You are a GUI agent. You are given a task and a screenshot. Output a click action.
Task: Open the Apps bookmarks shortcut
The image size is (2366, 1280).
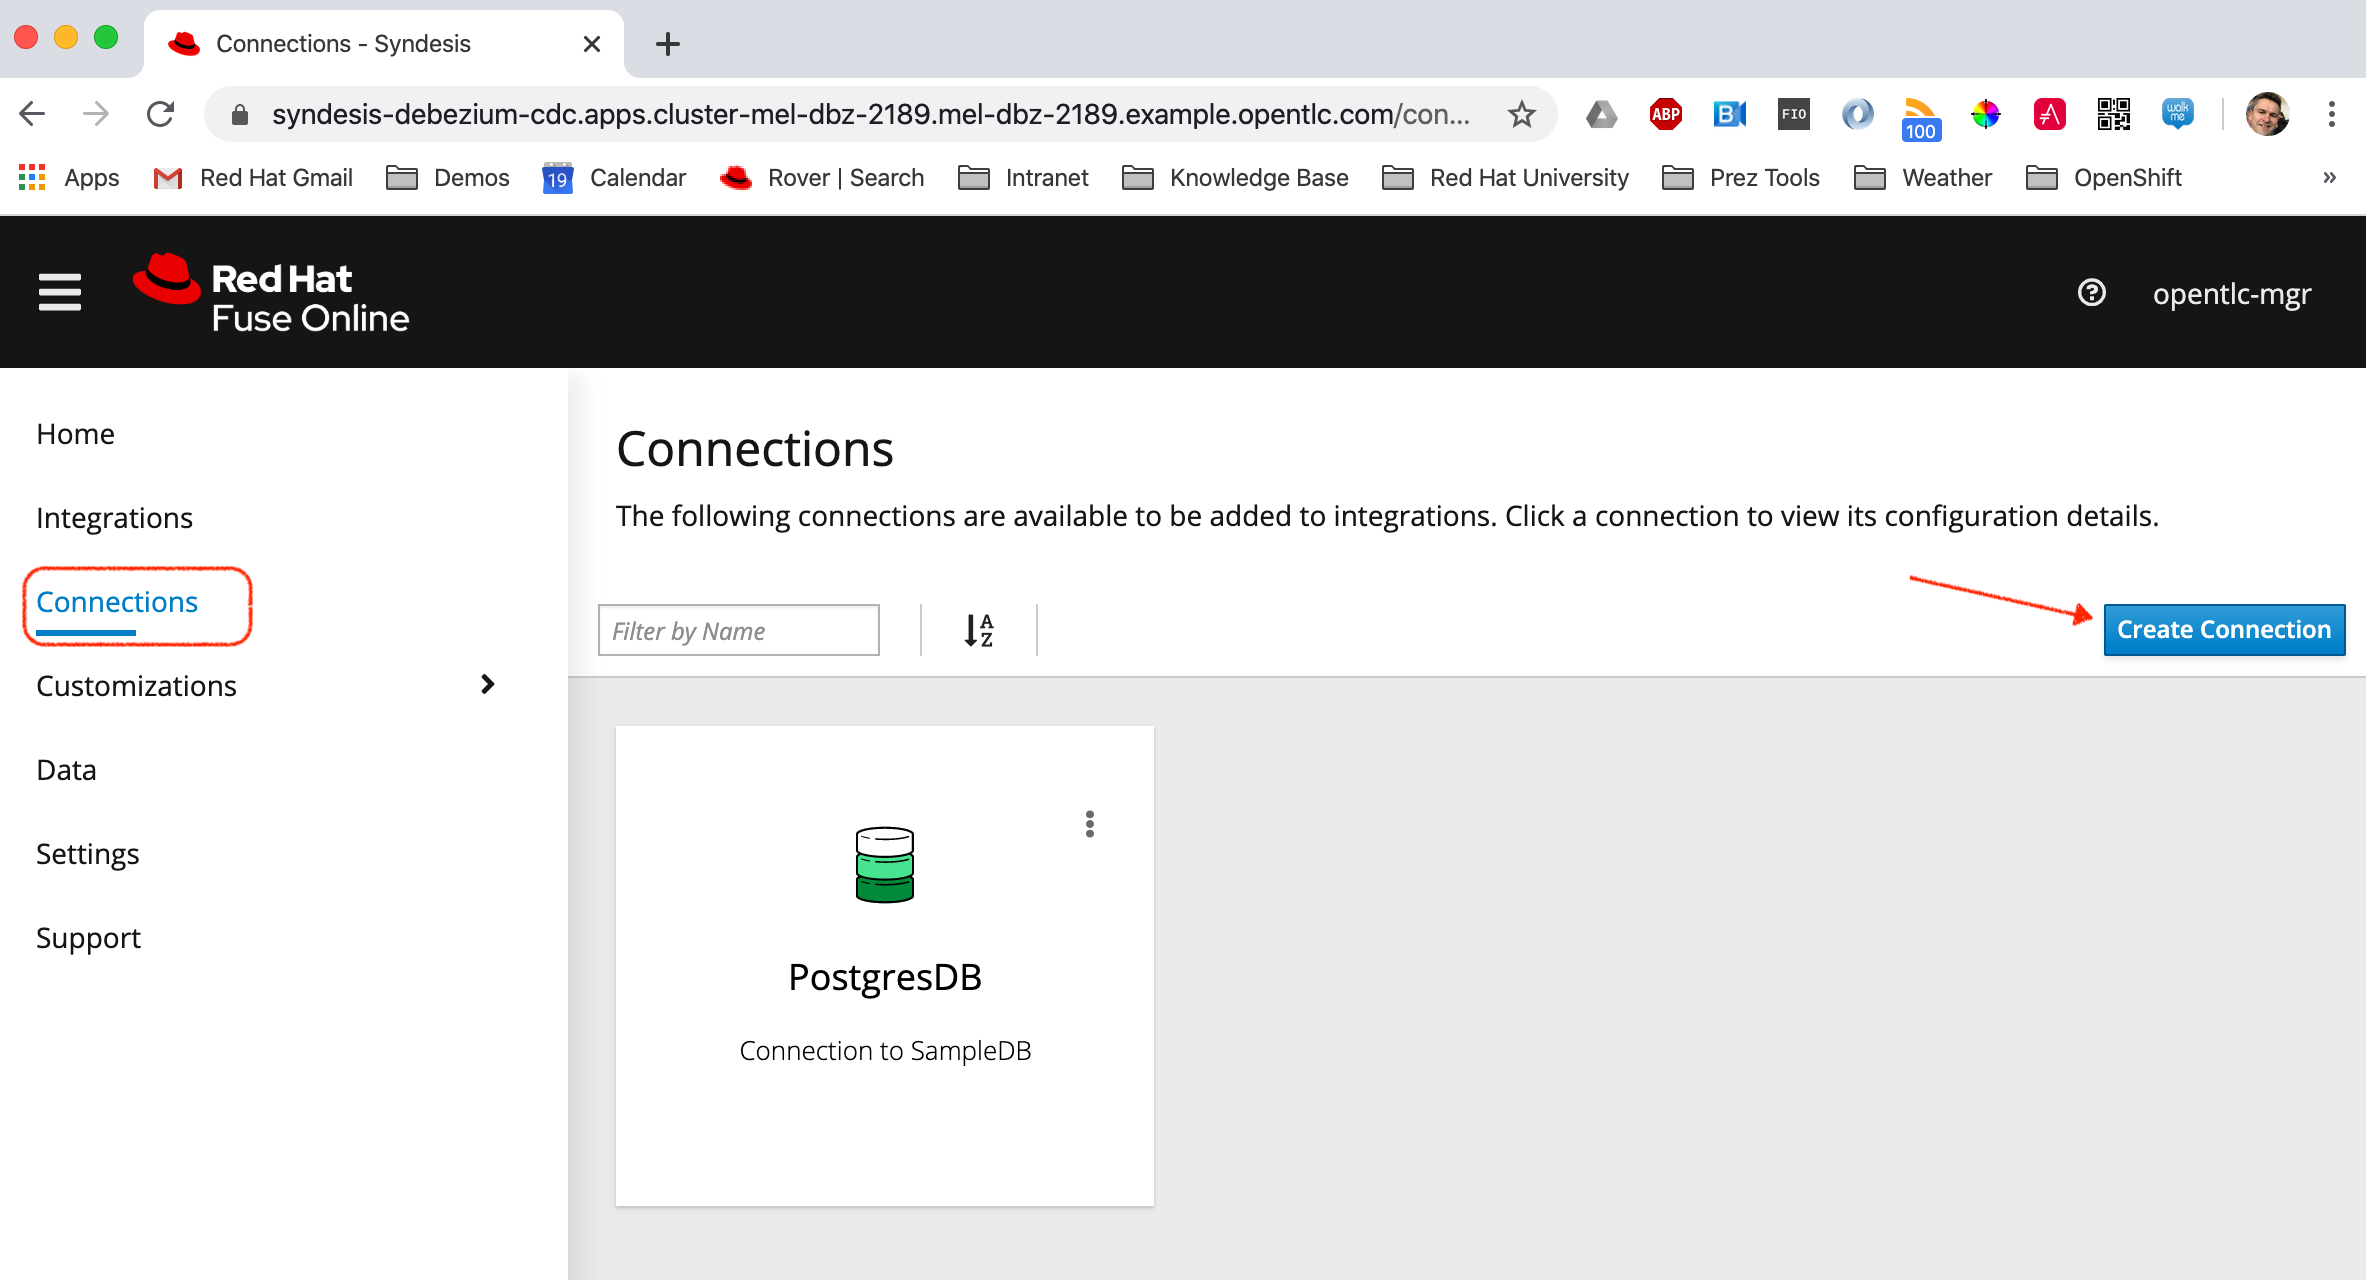click(x=69, y=178)
